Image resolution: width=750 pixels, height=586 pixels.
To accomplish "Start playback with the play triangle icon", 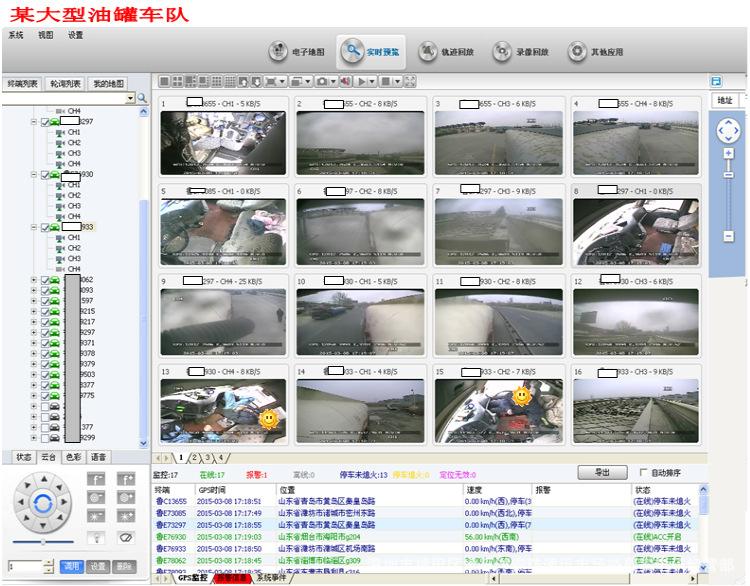I will (362, 81).
